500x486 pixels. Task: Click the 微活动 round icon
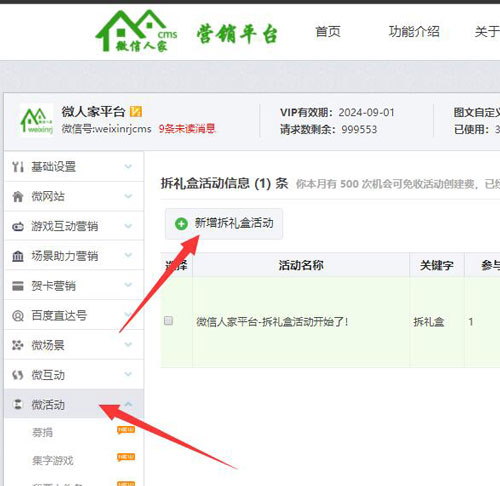click(18, 405)
